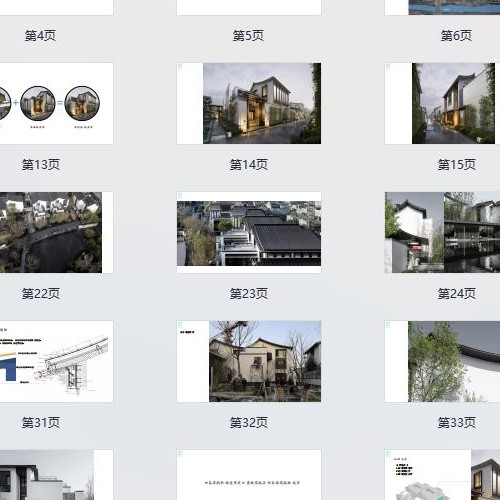Viewport: 500px width, 500px height.
Task: Open the bottom-row thumbnail showing a white modern house
Action: tap(56, 475)
